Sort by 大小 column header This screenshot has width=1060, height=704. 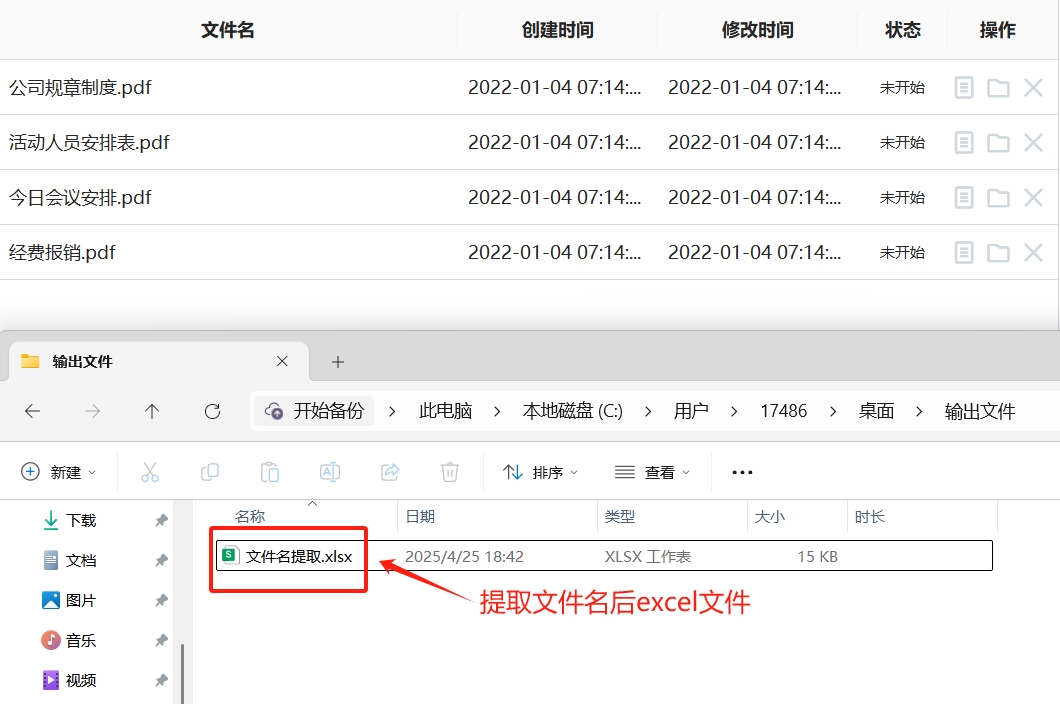(x=769, y=517)
